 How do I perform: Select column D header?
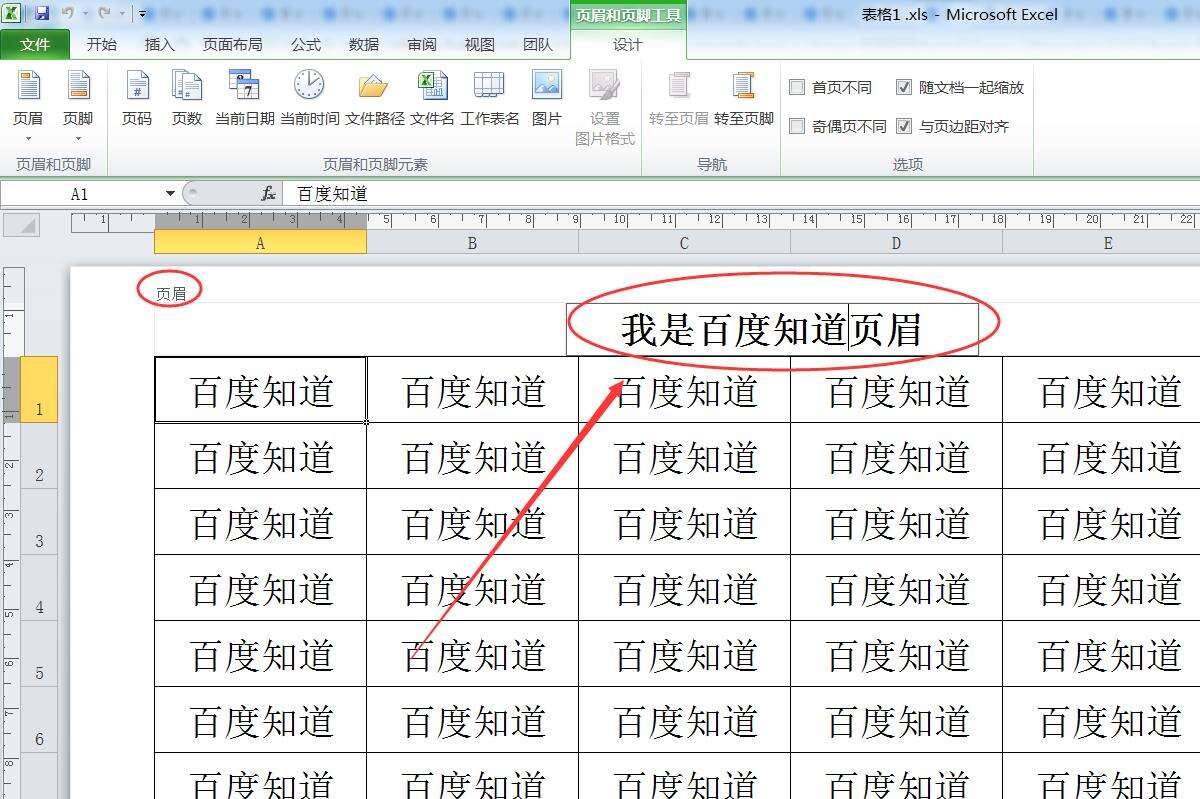[896, 243]
